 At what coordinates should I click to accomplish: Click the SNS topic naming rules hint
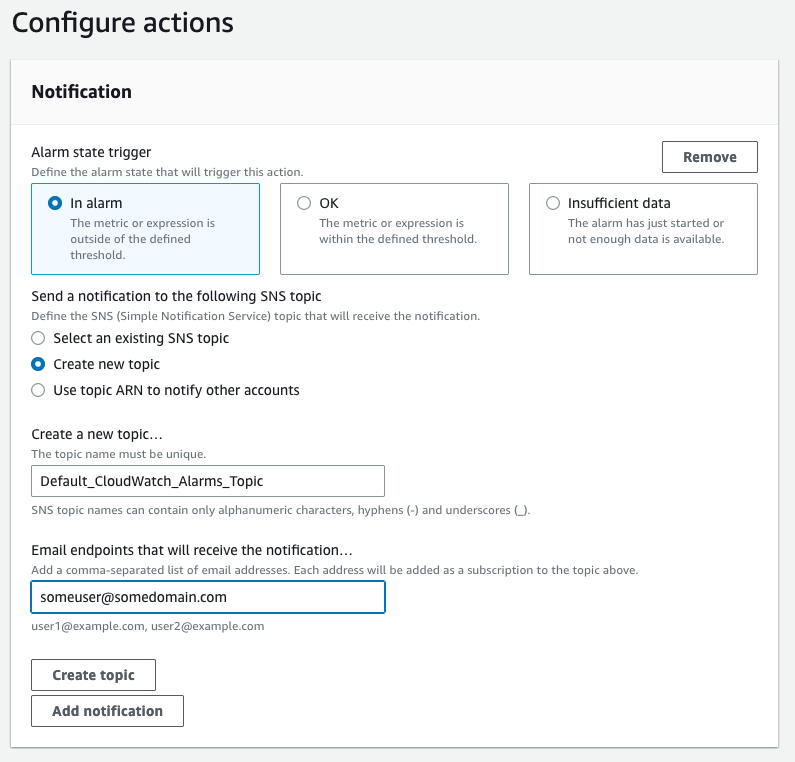coord(281,510)
